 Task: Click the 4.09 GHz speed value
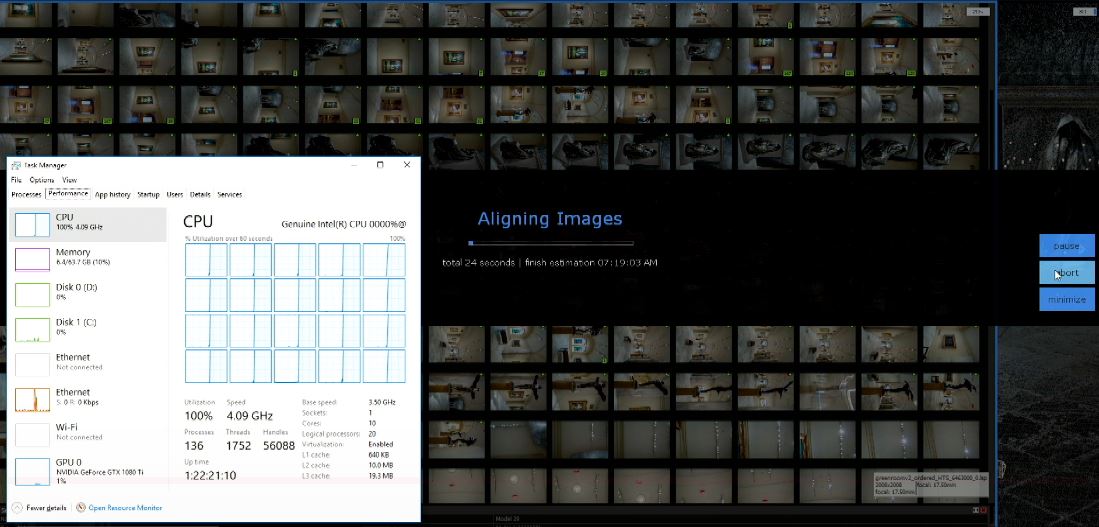click(250, 416)
